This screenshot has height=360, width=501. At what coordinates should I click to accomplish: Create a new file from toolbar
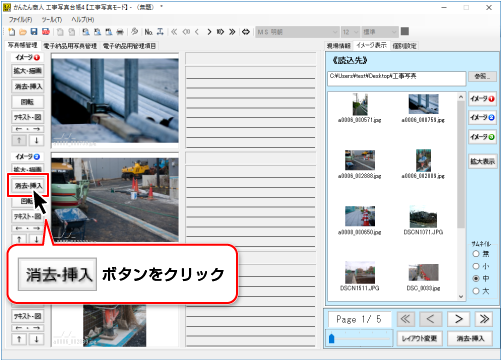tap(12, 32)
